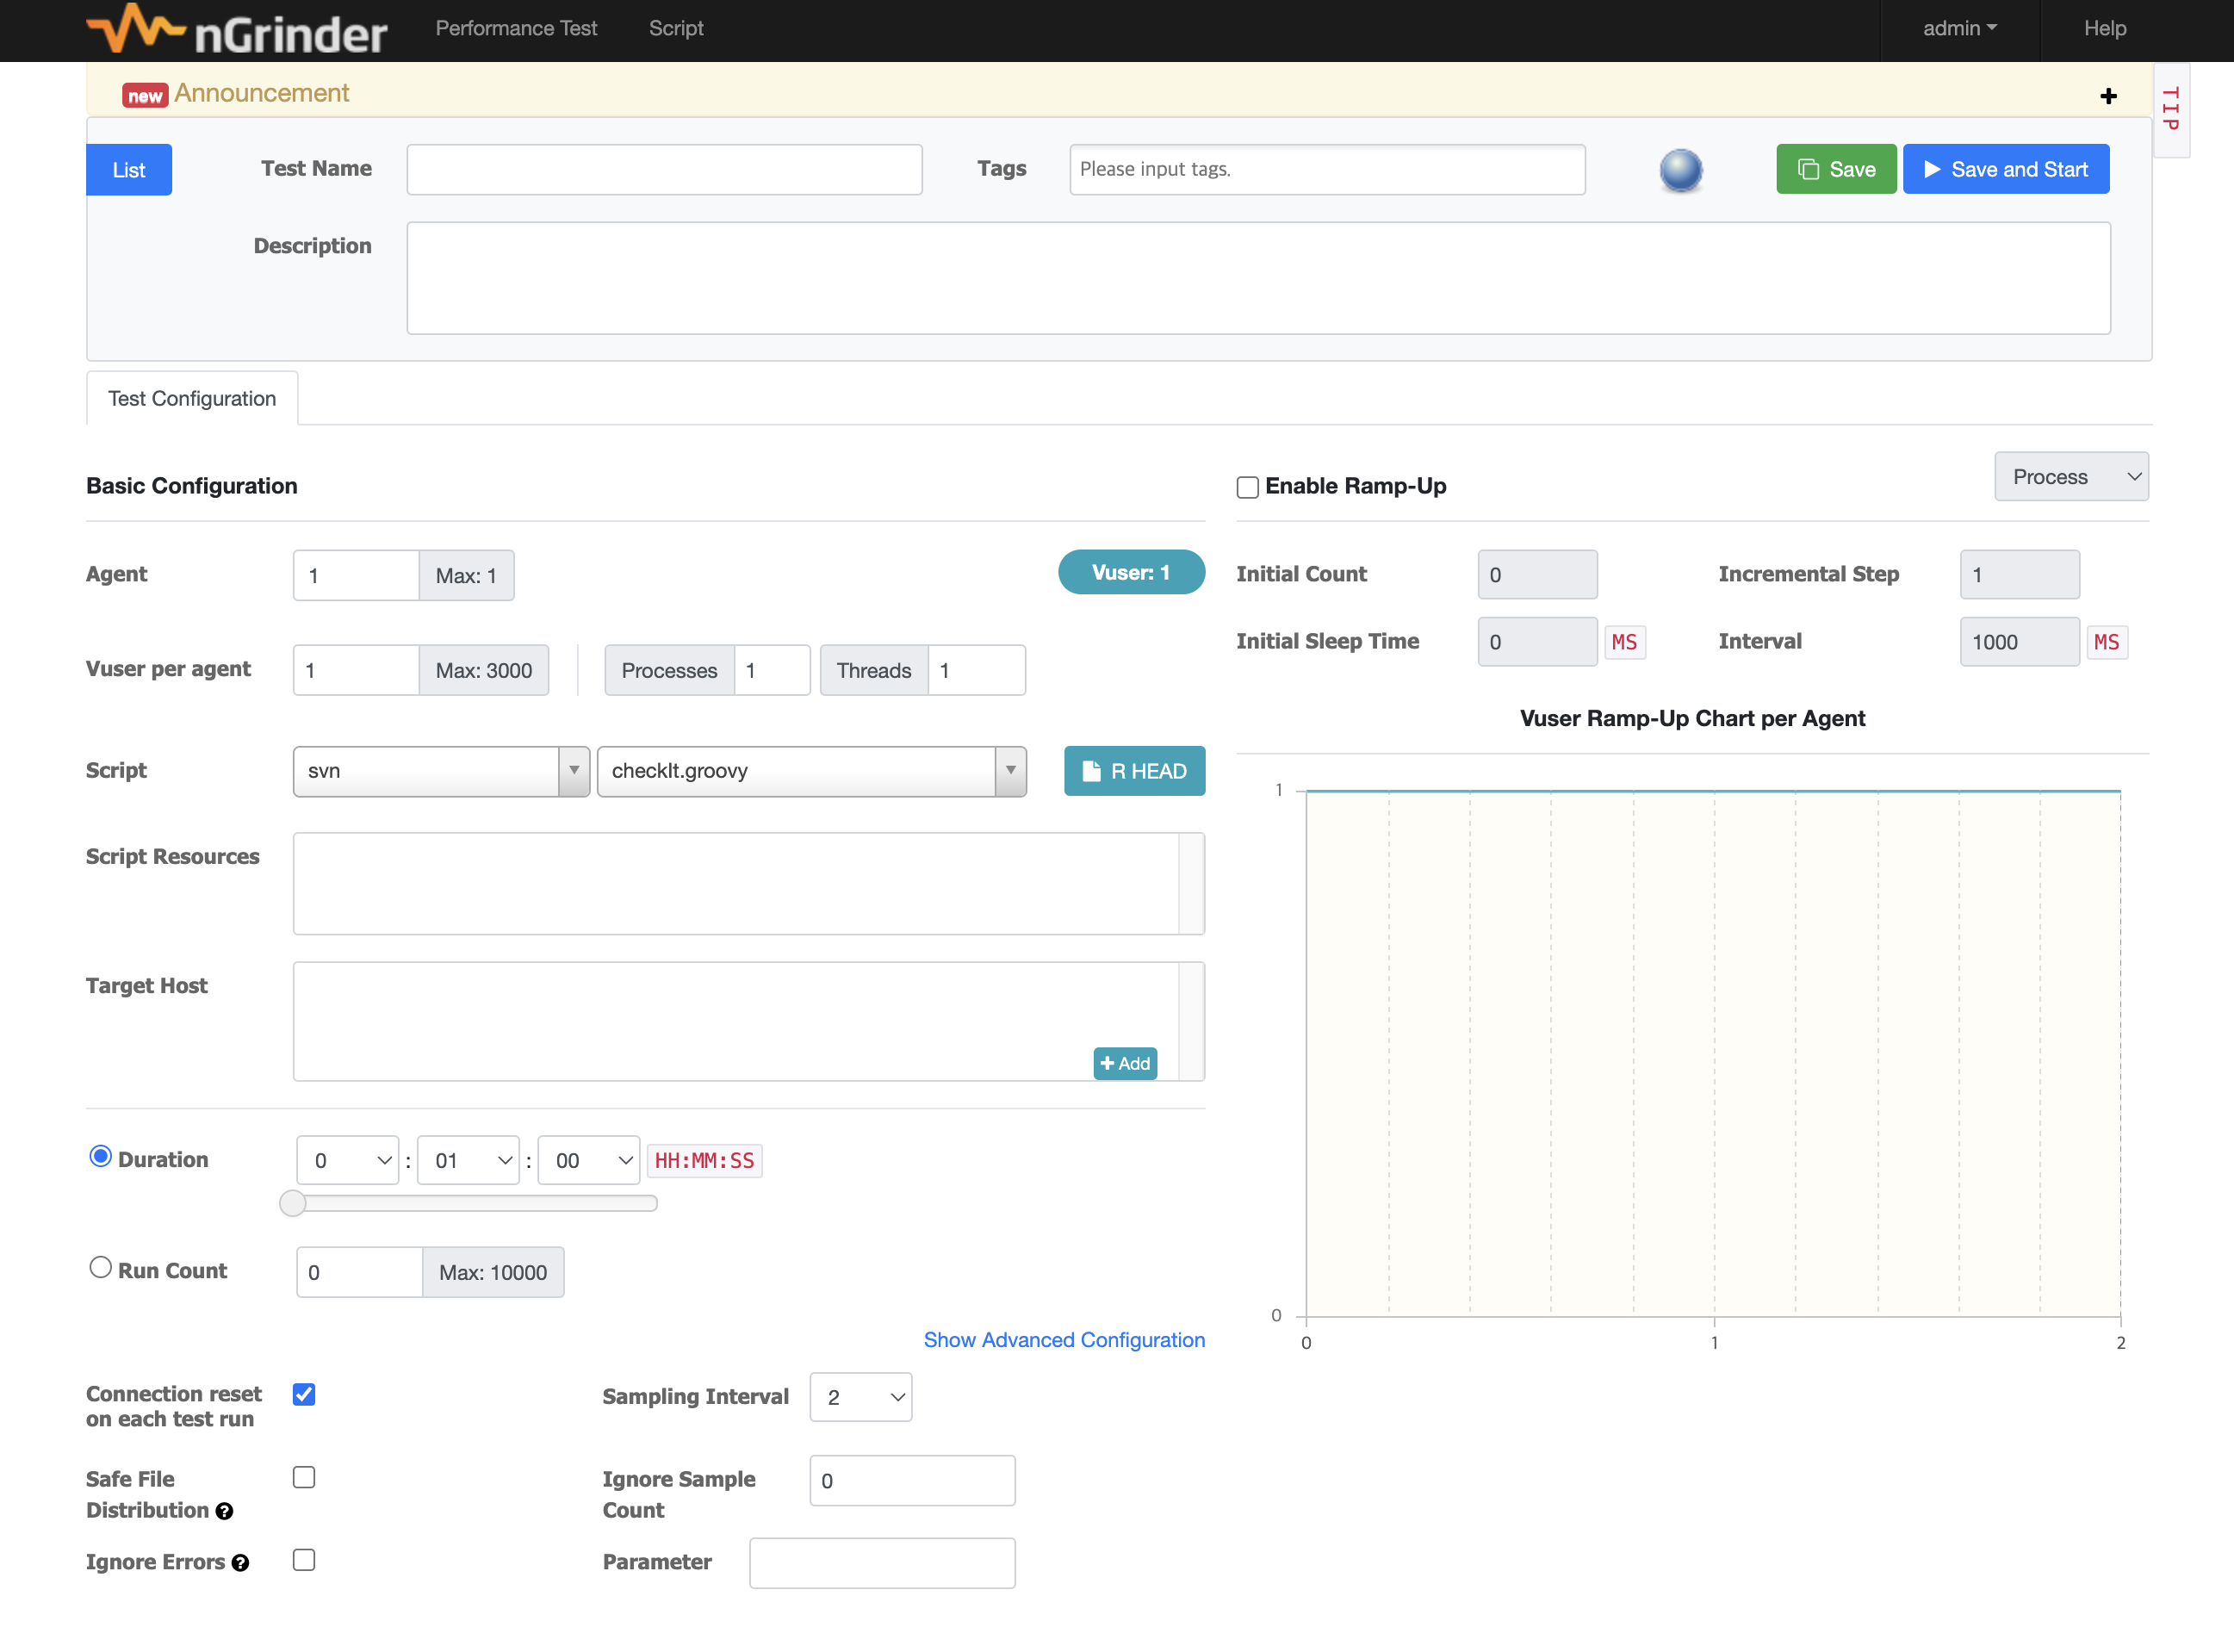
Task: Select the Run Count radio button
Action: pos(100,1268)
